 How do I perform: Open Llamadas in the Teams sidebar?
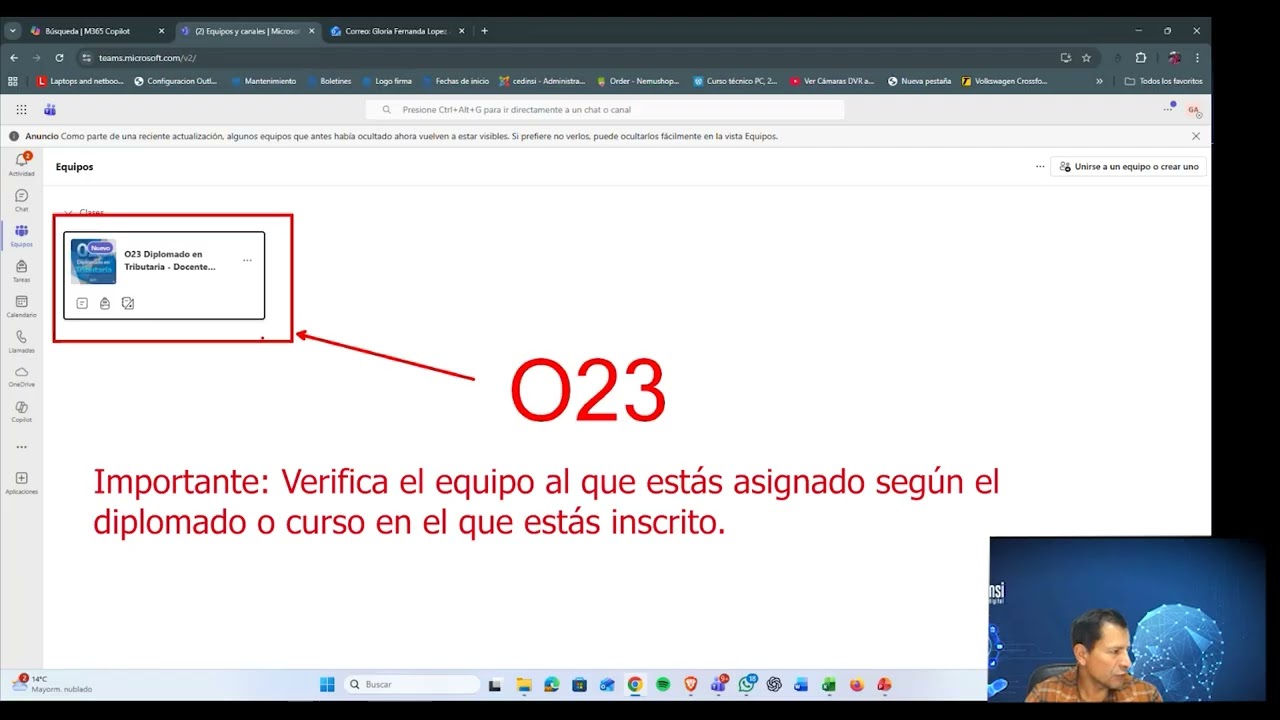[x=21, y=342]
